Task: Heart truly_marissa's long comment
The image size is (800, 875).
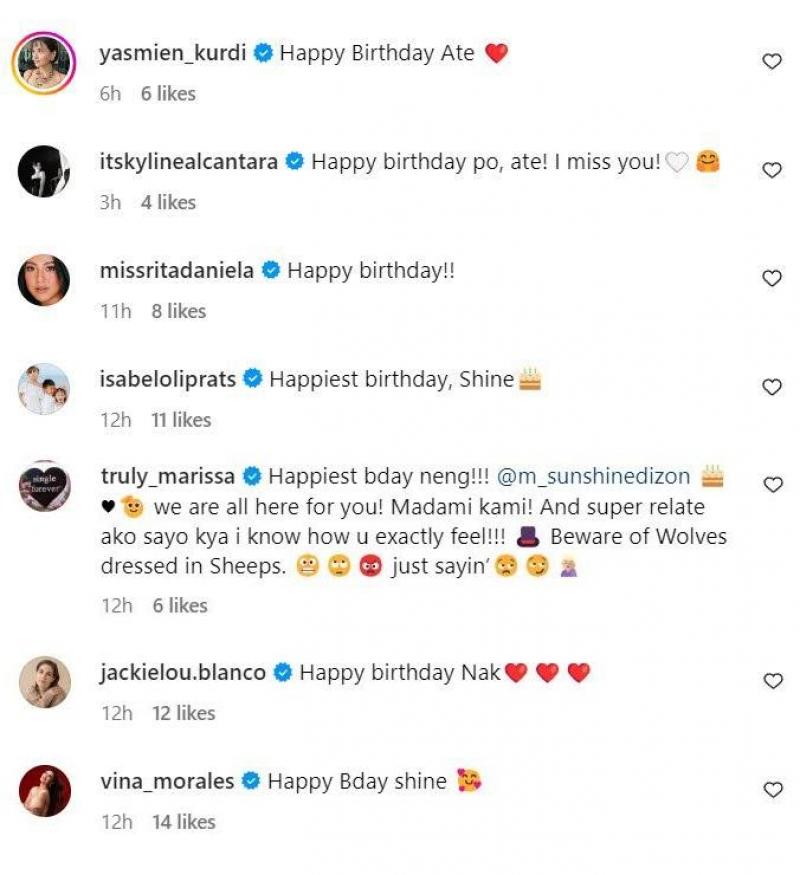Action: [772, 485]
